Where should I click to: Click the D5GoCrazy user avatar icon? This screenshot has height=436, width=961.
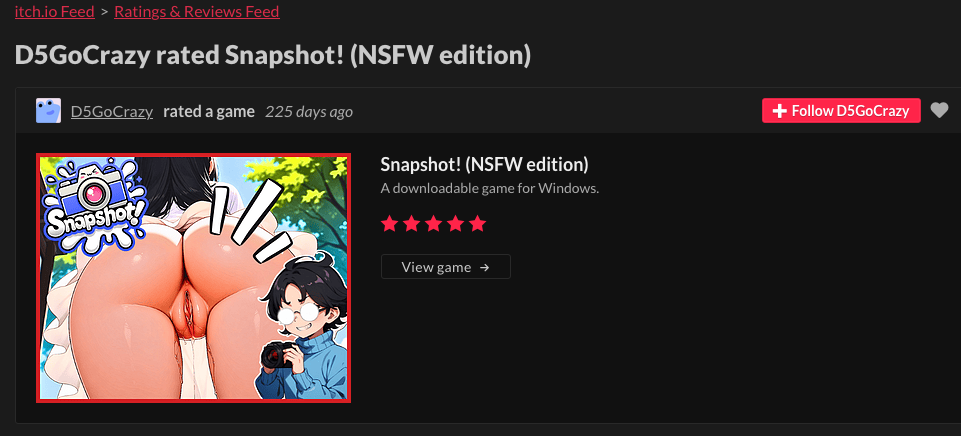point(47,111)
